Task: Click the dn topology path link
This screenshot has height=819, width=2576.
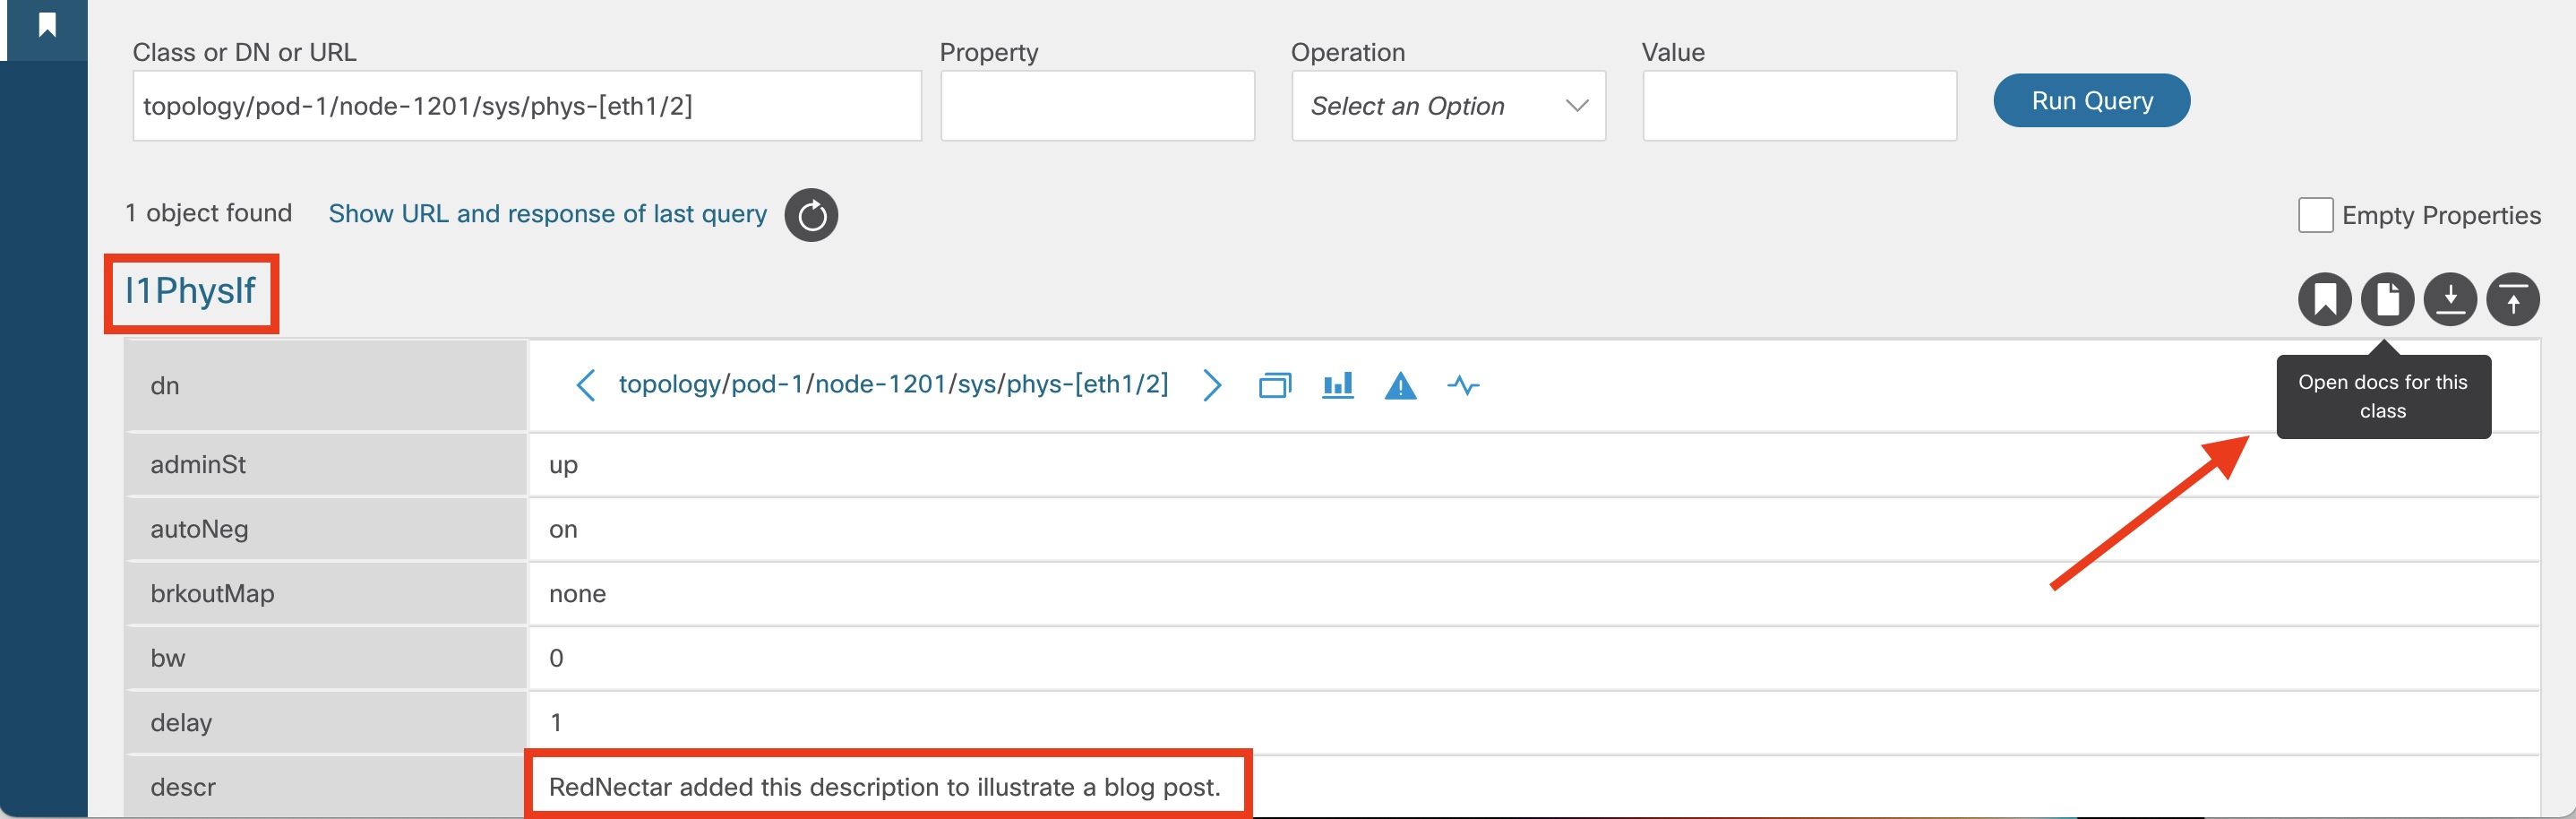Action: [893, 384]
